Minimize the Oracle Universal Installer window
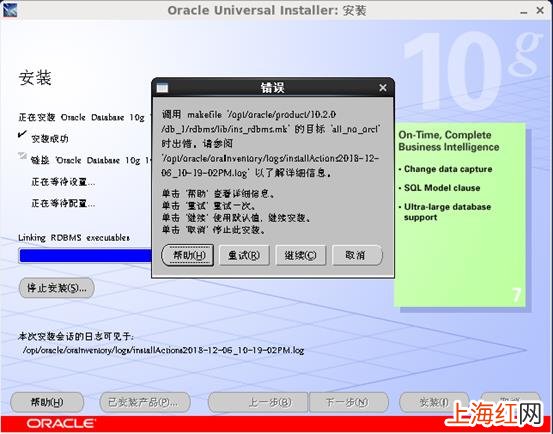Image resolution: width=553 pixels, height=434 pixels. (x=524, y=11)
